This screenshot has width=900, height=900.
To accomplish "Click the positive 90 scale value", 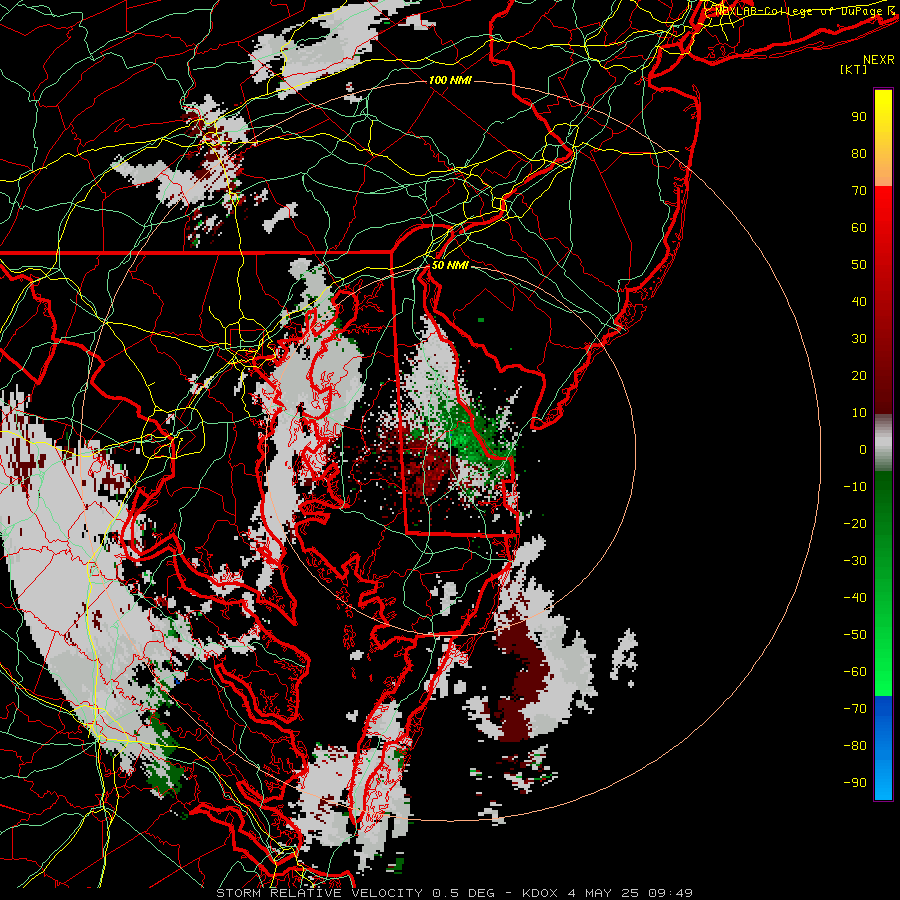I will (x=859, y=117).
